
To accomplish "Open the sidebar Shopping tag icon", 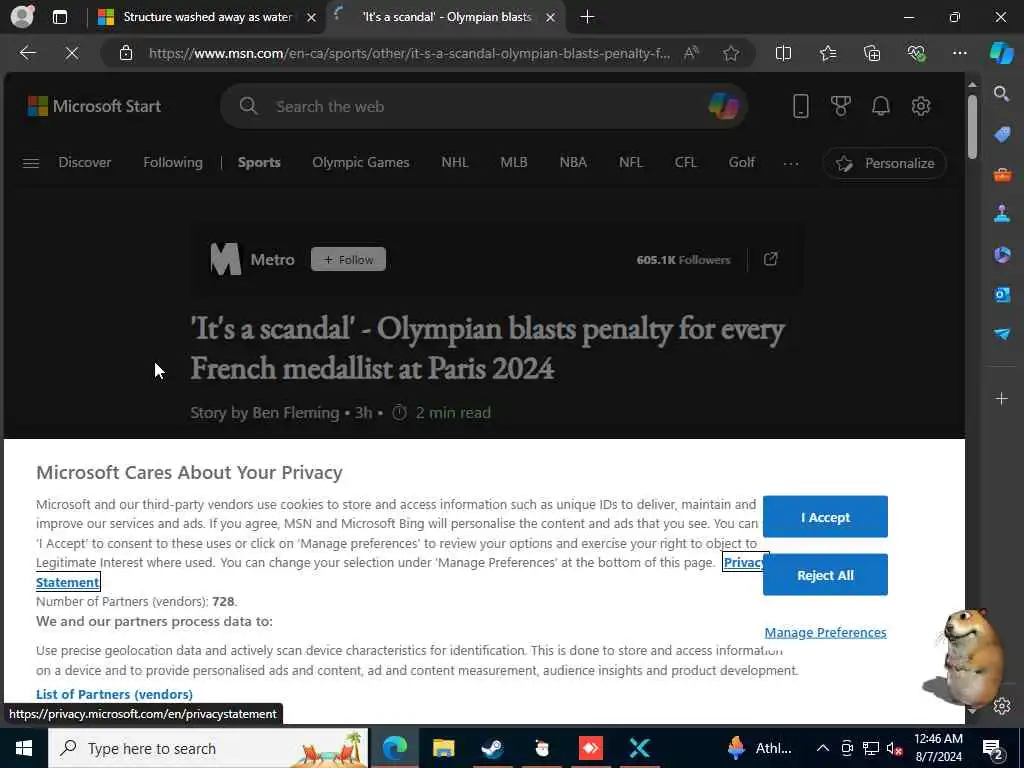I will pyautogui.click(x=1002, y=135).
